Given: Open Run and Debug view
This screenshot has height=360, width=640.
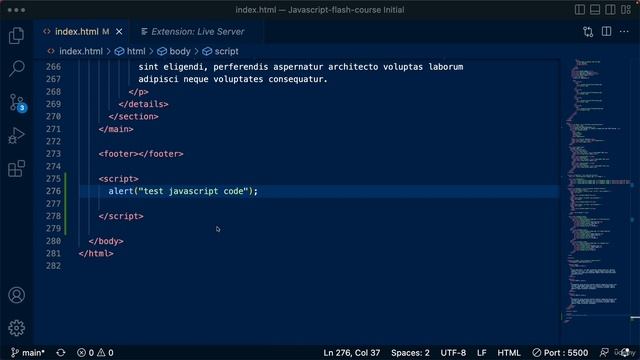Looking at the screenshot, I should (16, 135).
